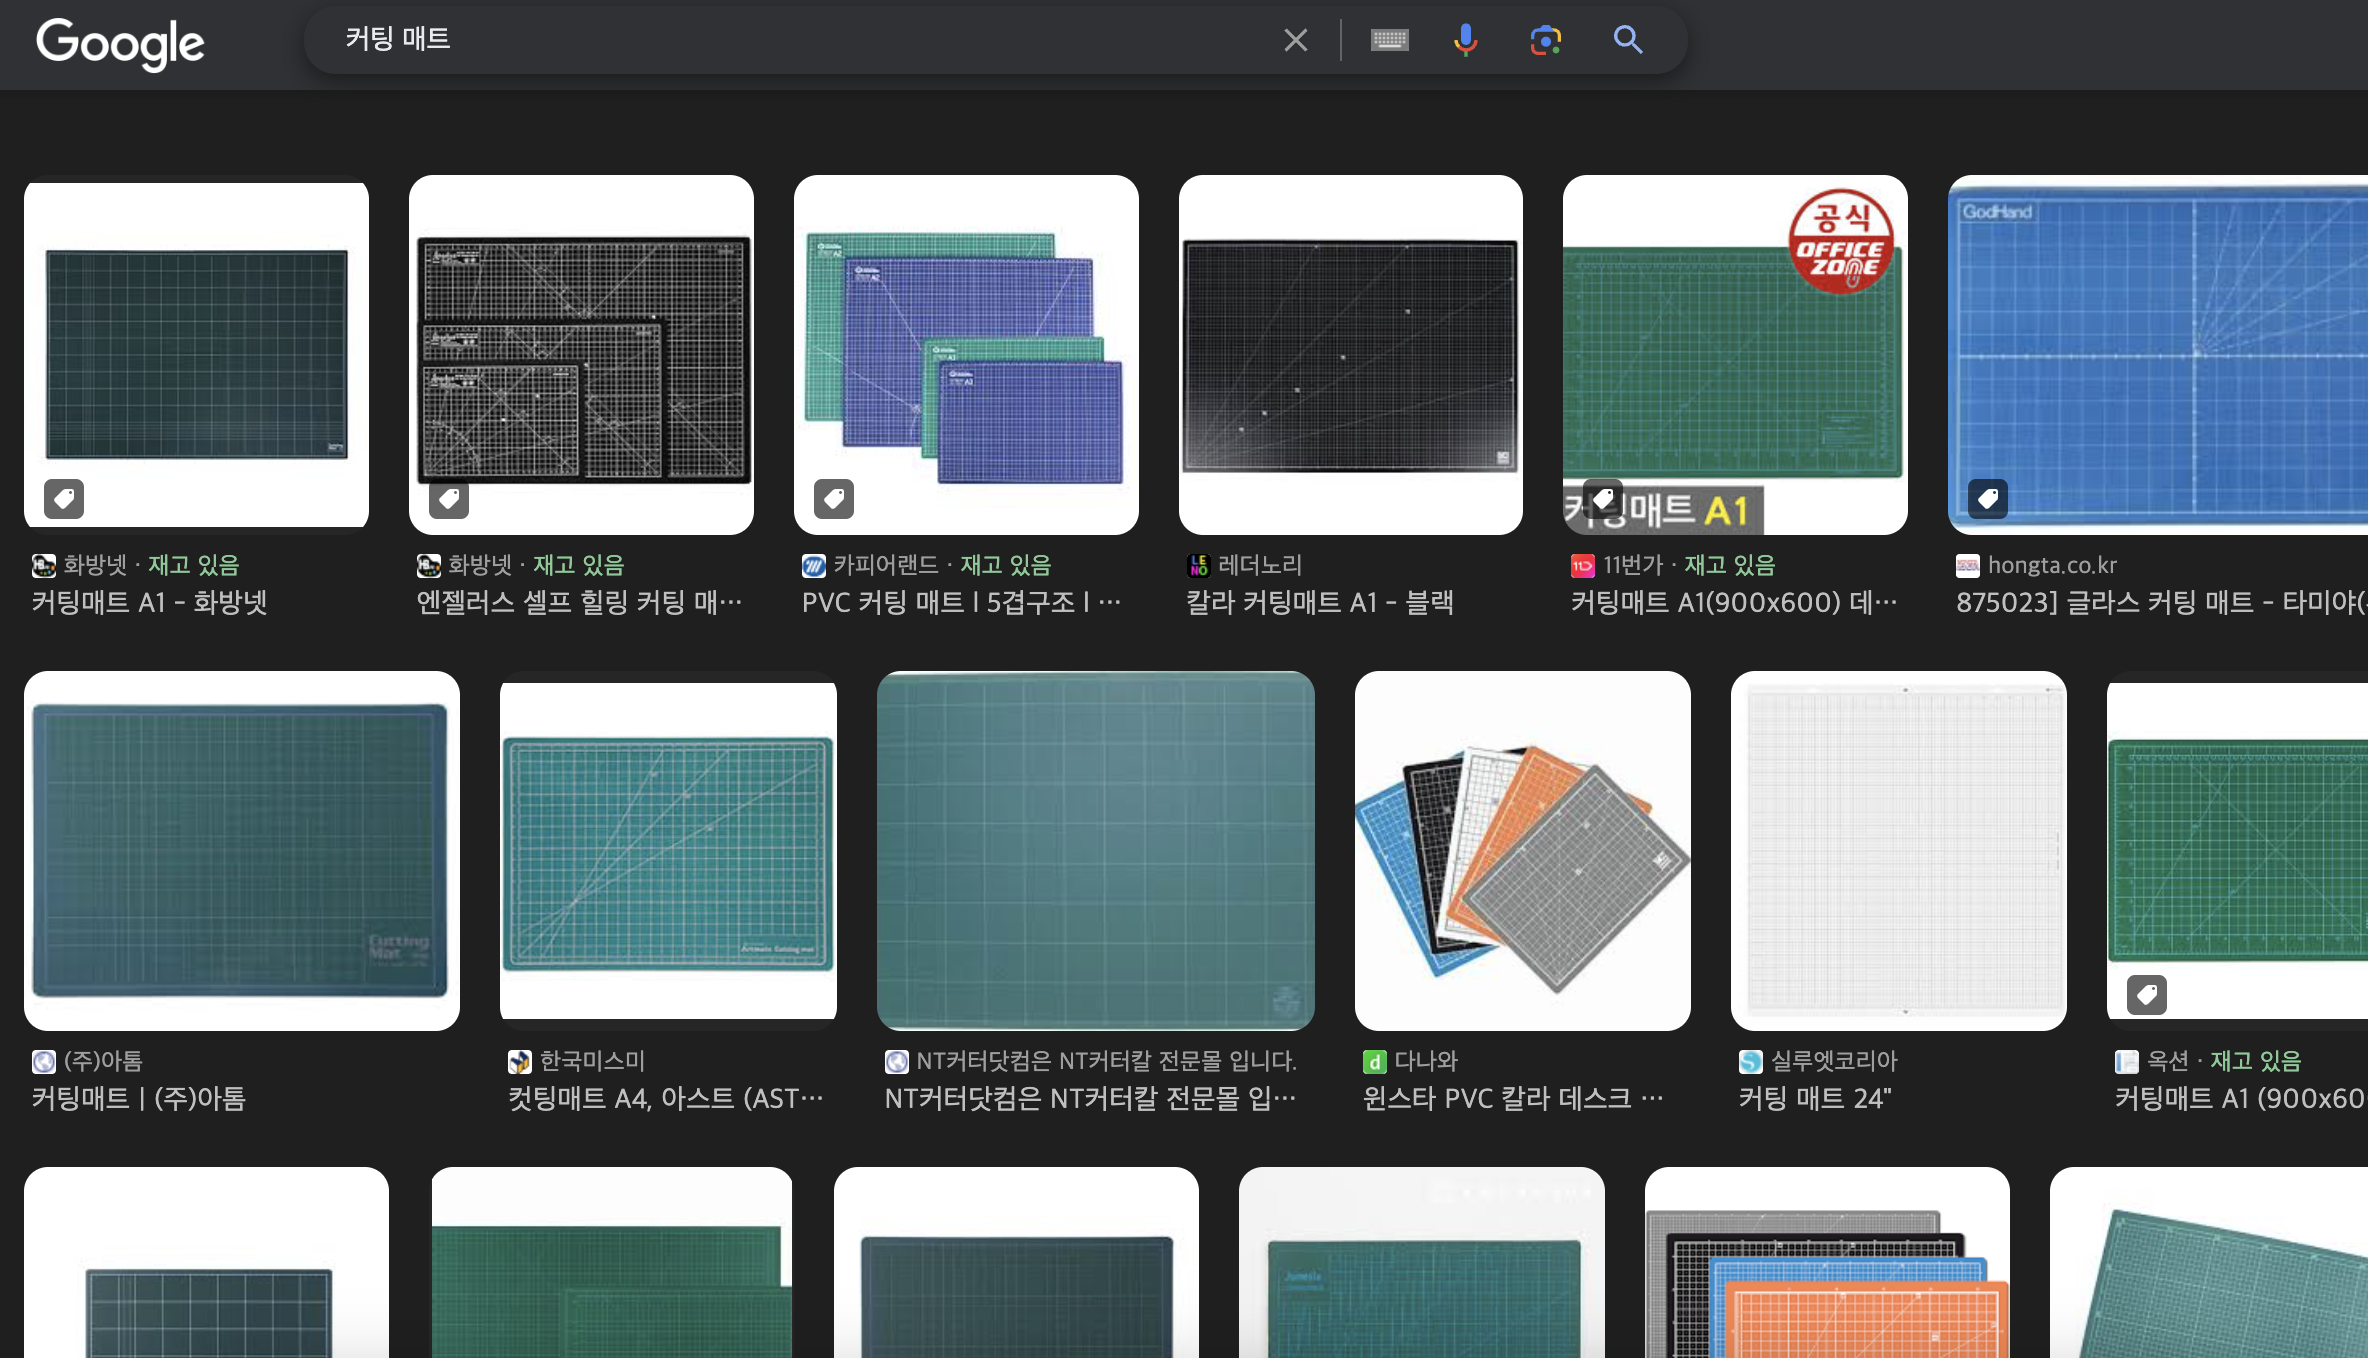Click product tag icon on 화방넷 A1 mat
Screen dimensions: 2368x1358
(64, 498)
